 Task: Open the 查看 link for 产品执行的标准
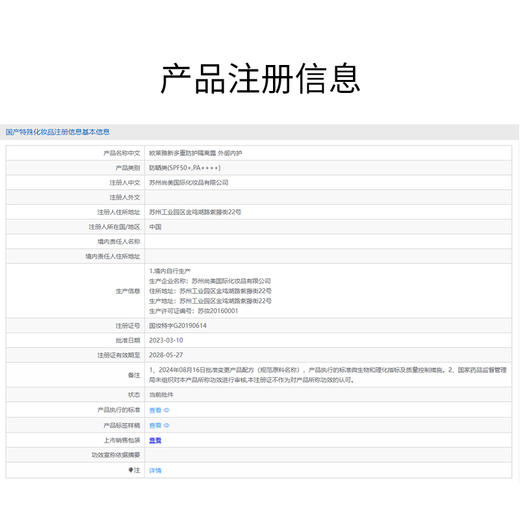155,410
